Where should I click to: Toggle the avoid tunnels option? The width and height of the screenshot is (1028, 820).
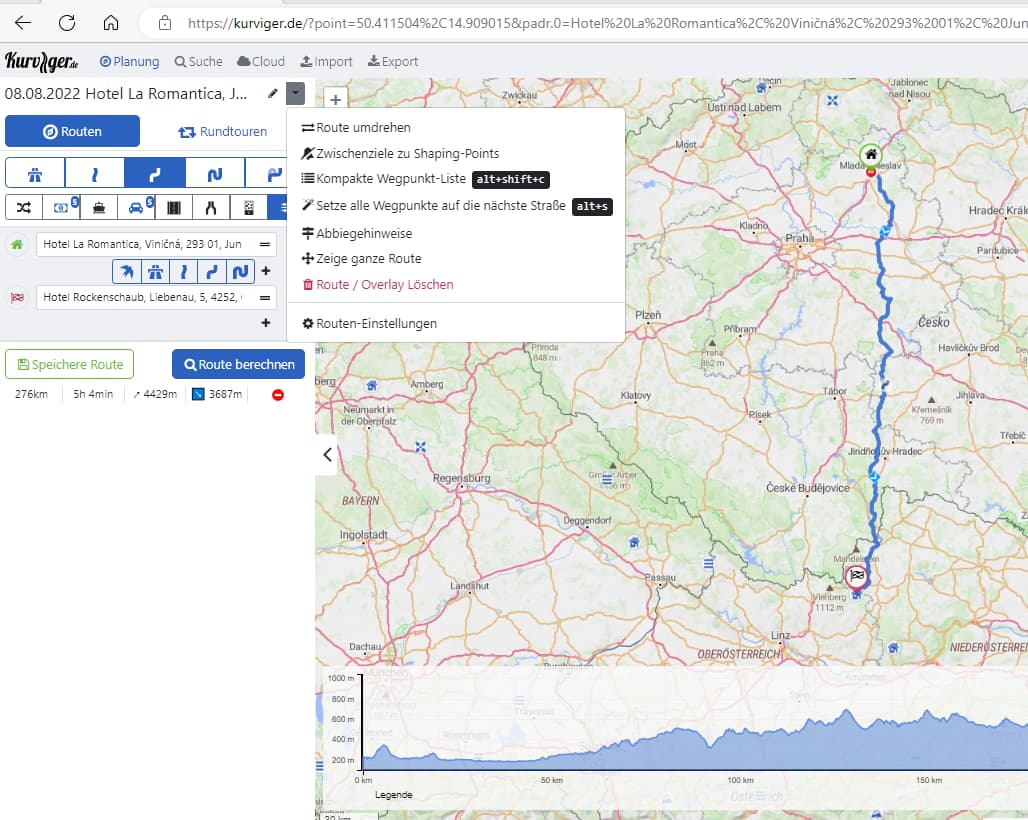click(210, 208)
